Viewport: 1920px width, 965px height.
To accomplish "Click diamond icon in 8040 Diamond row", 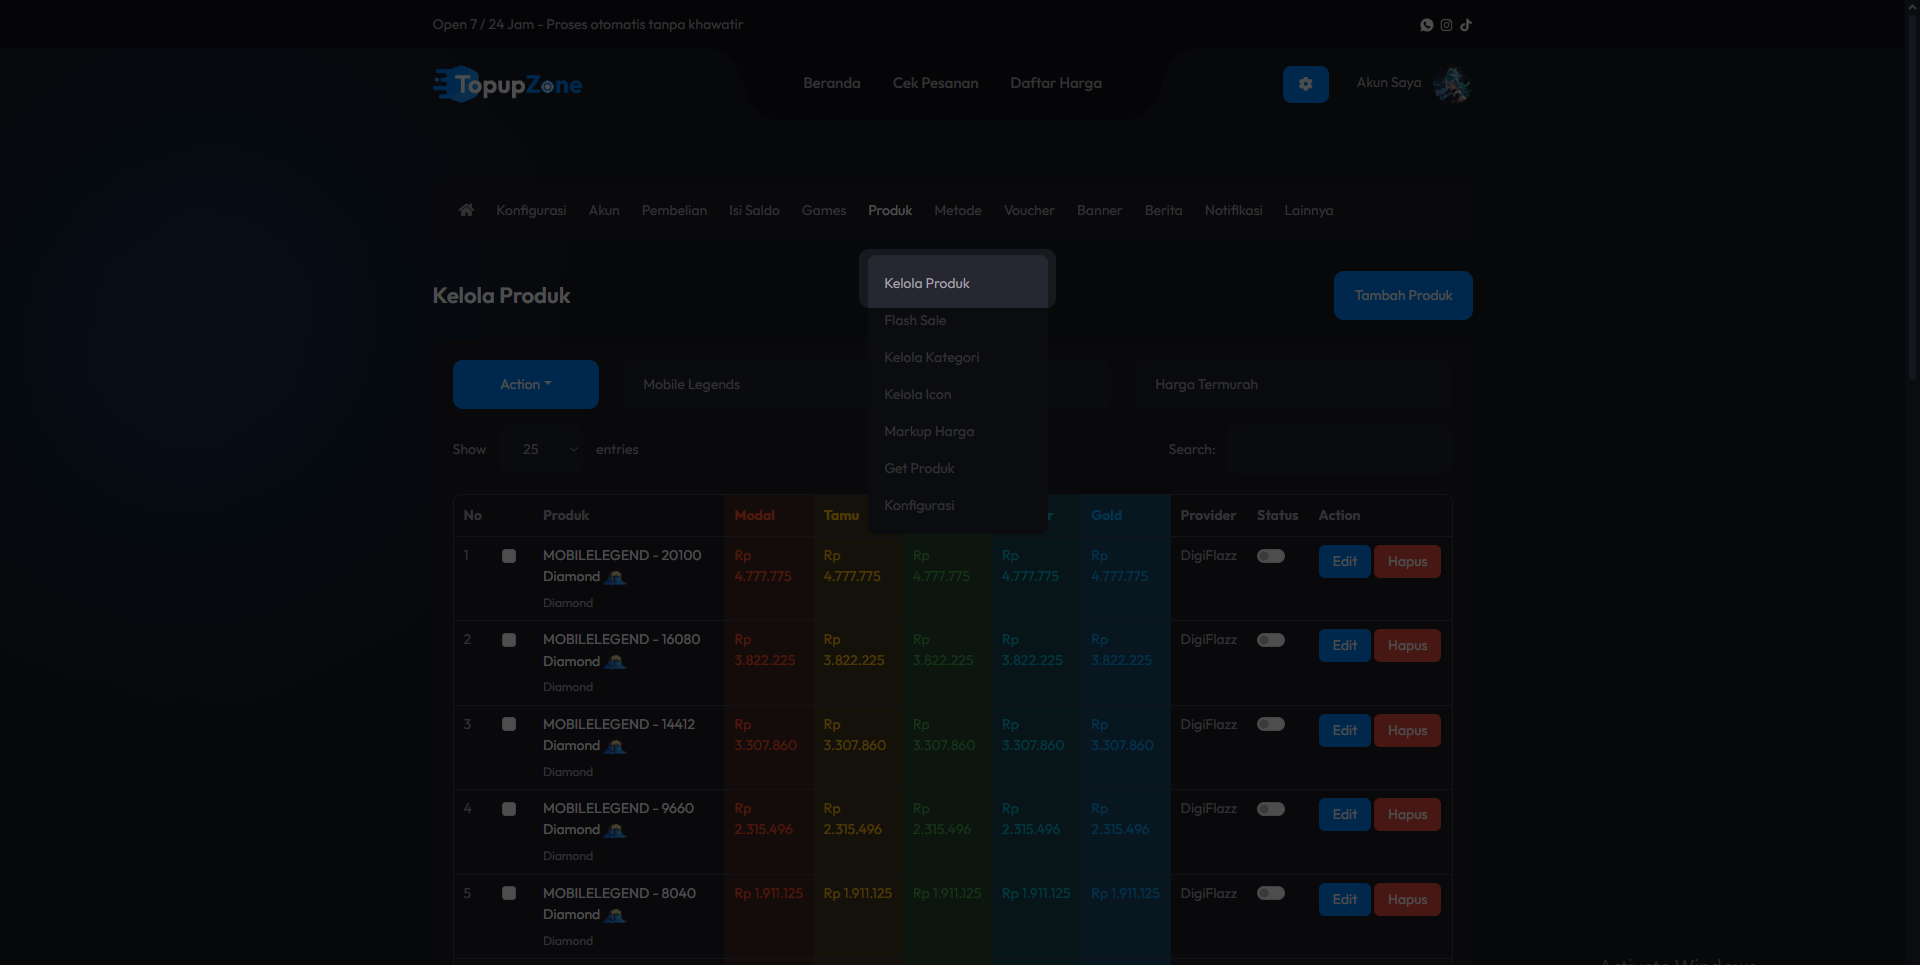I will pyautogui.click(x=616, y=915).
